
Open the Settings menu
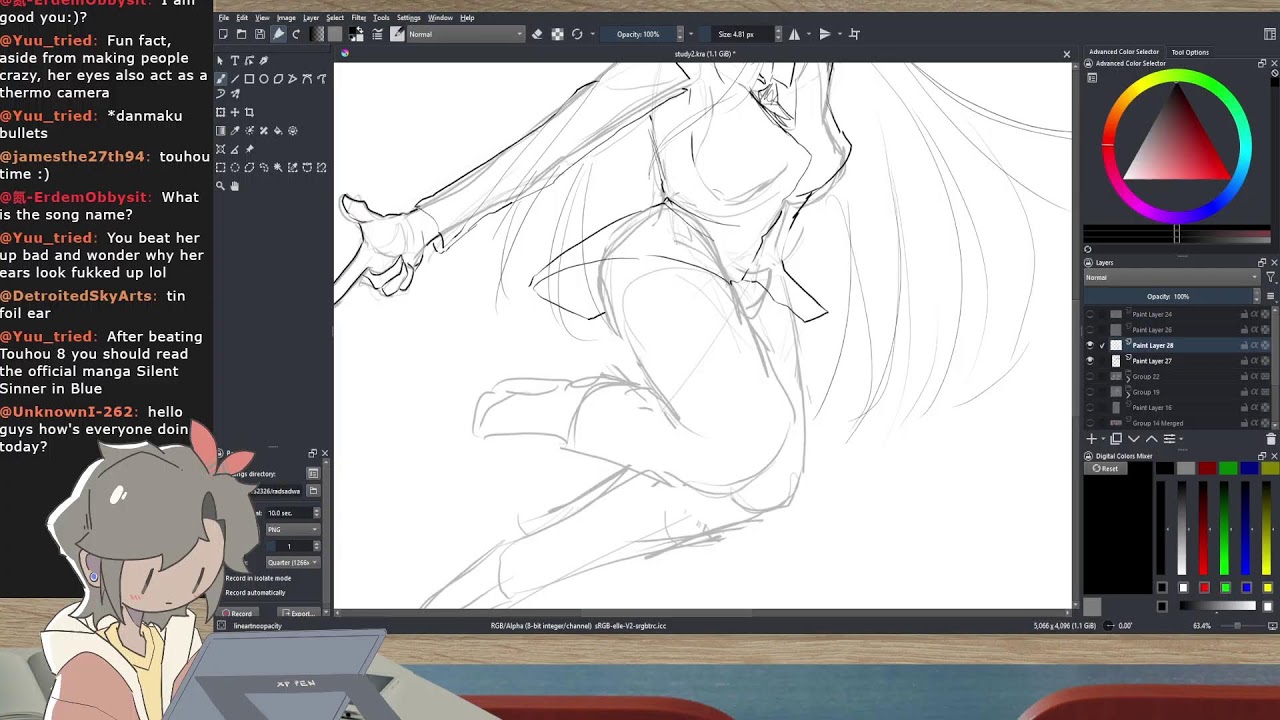pos(408,18)
